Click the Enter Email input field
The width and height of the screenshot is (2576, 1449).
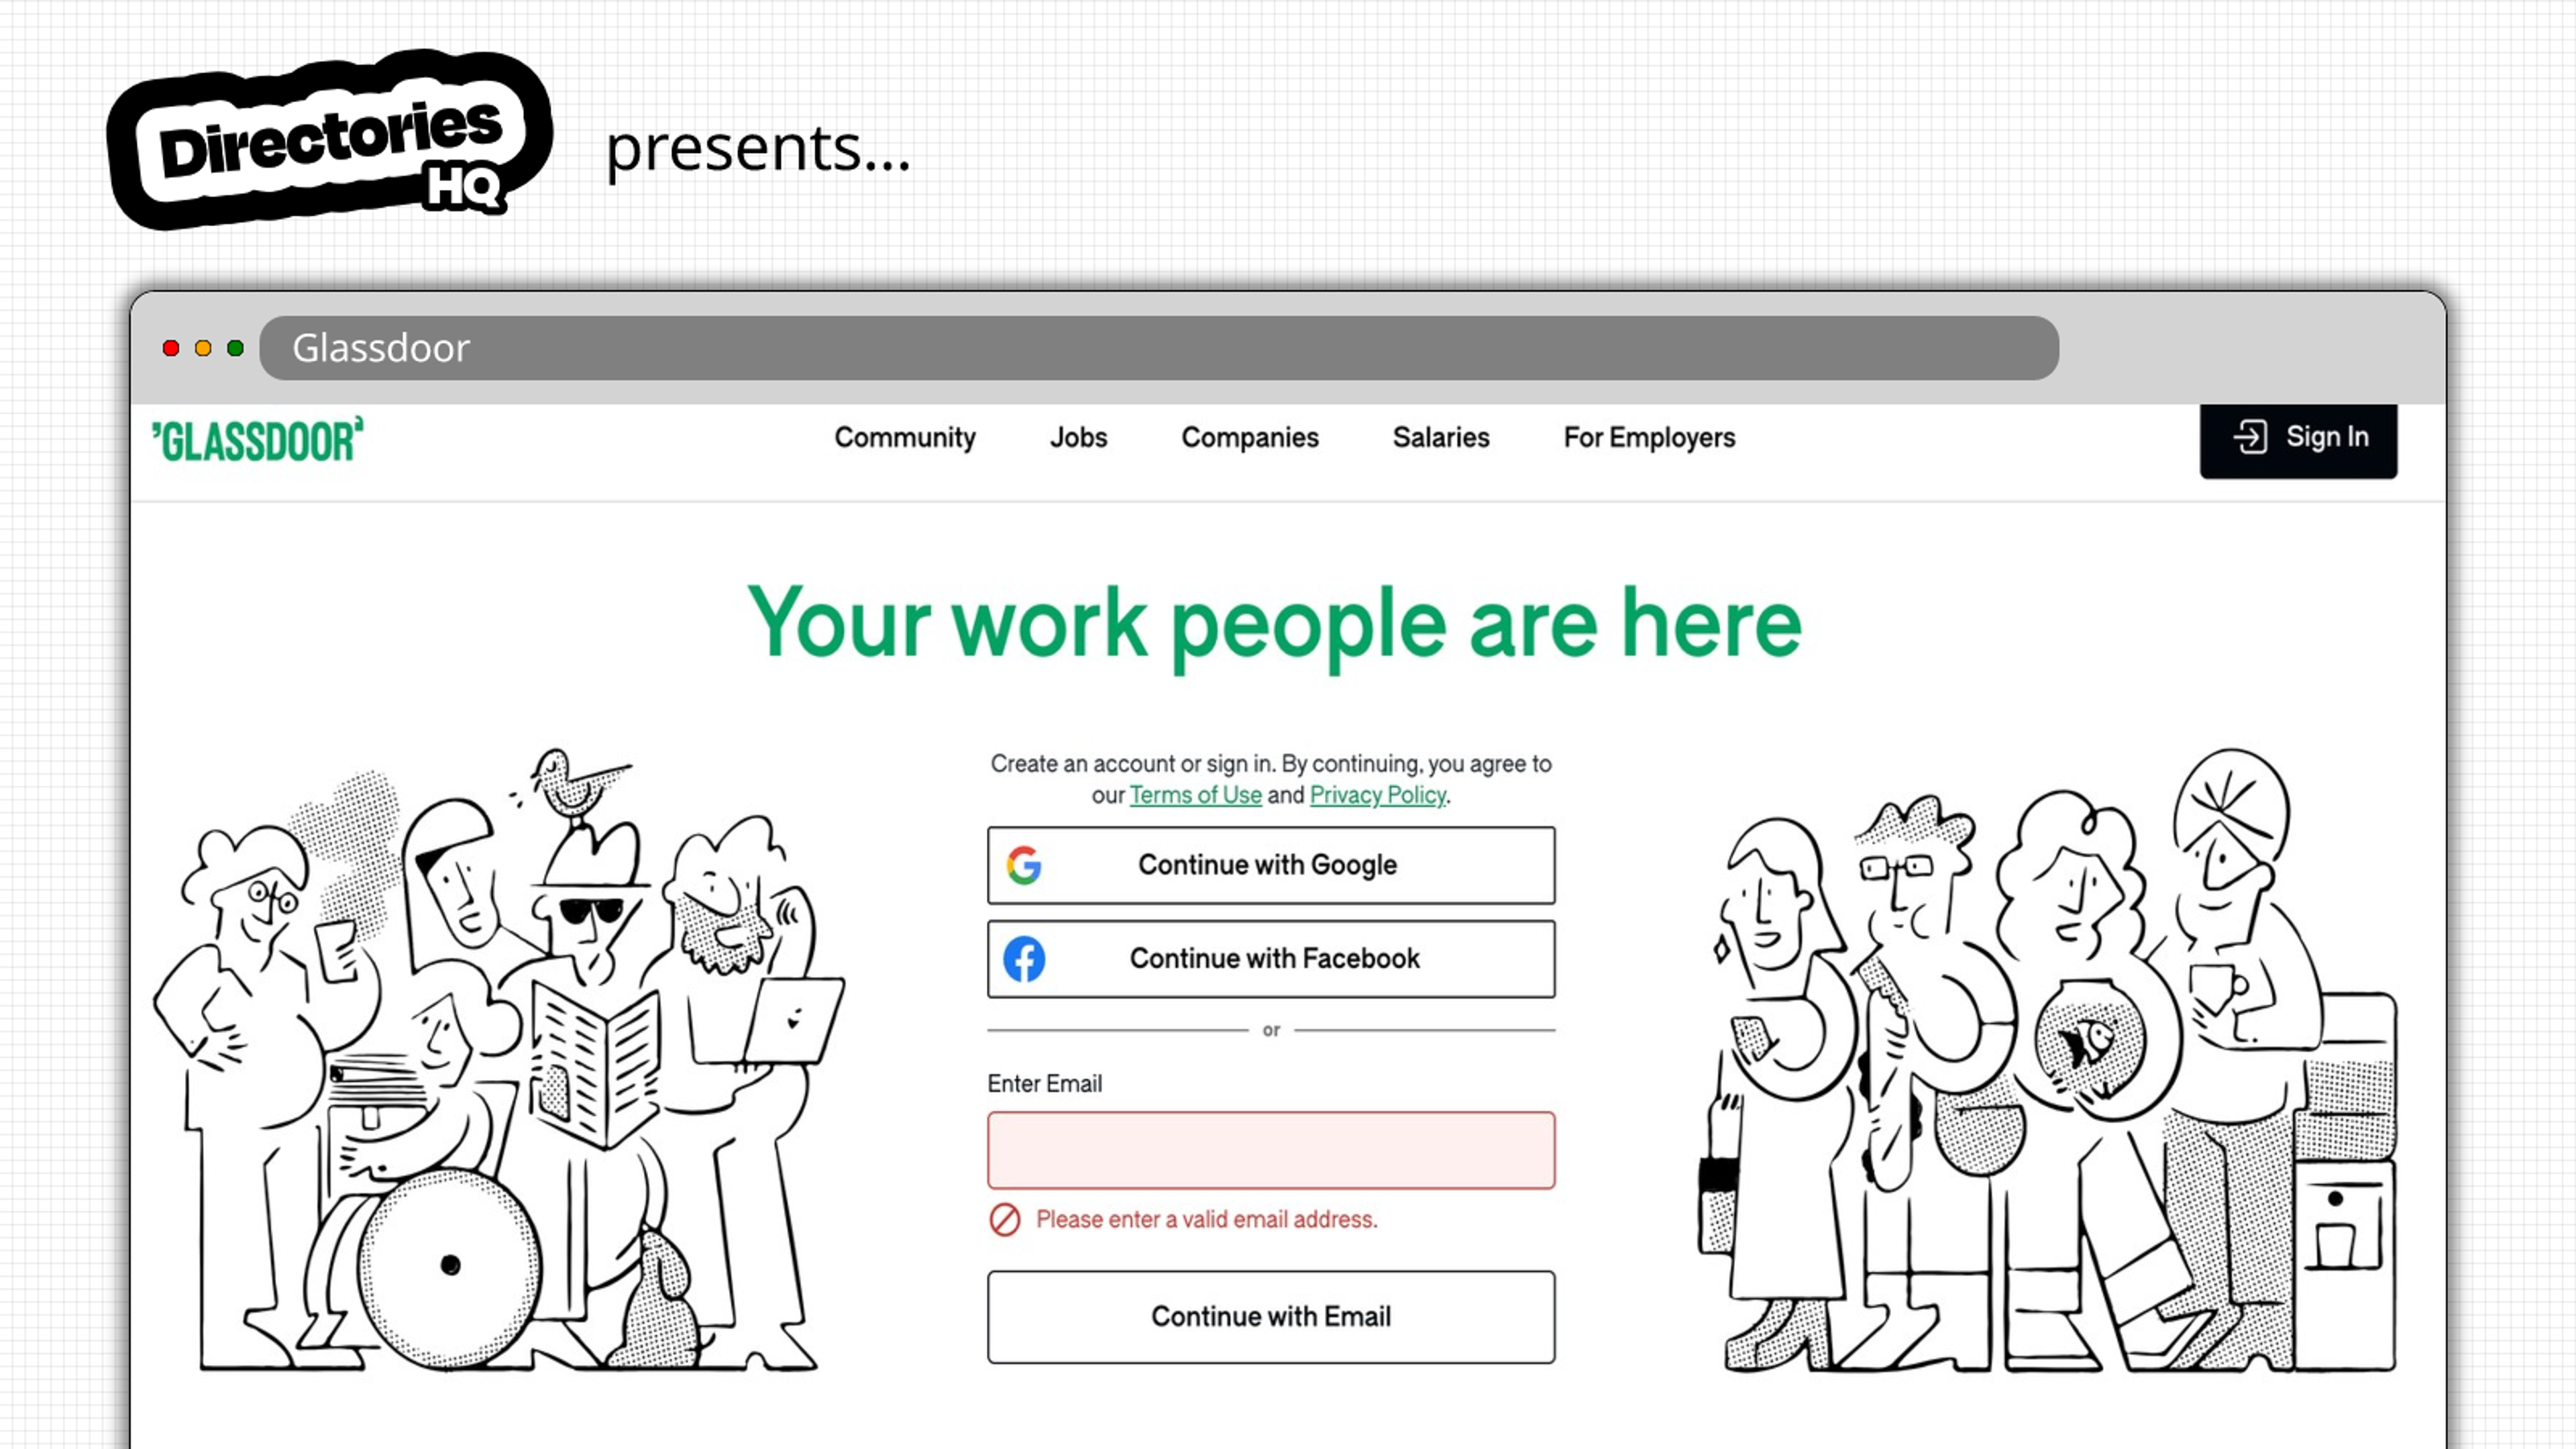tap(1271, 1150)
